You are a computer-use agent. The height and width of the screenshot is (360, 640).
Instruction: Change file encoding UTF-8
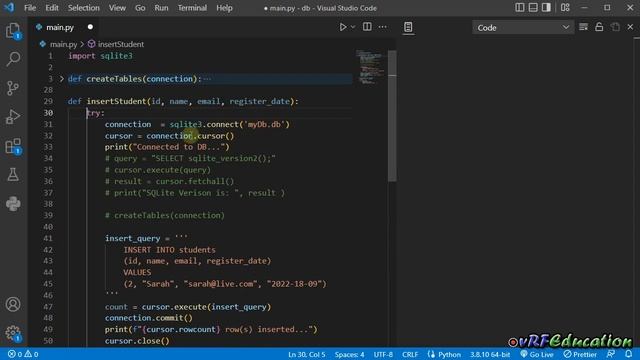coord(383,354)
